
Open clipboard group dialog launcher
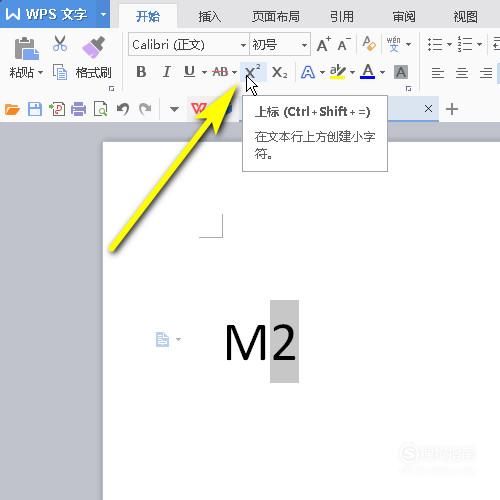(112, 89)
